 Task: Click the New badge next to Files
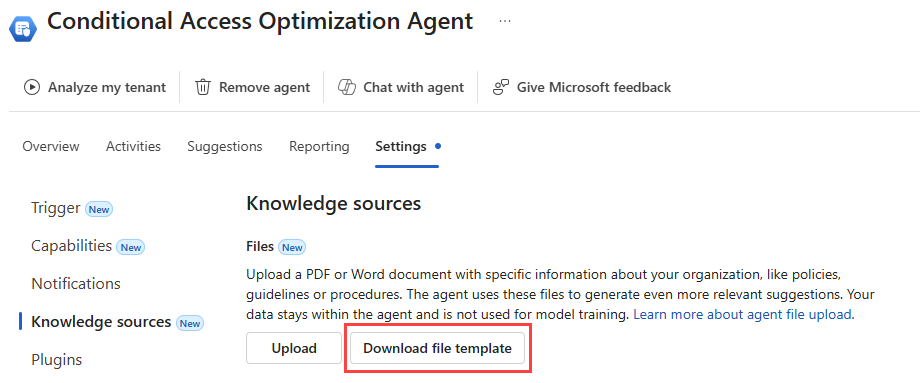click(x=292, y=248)
